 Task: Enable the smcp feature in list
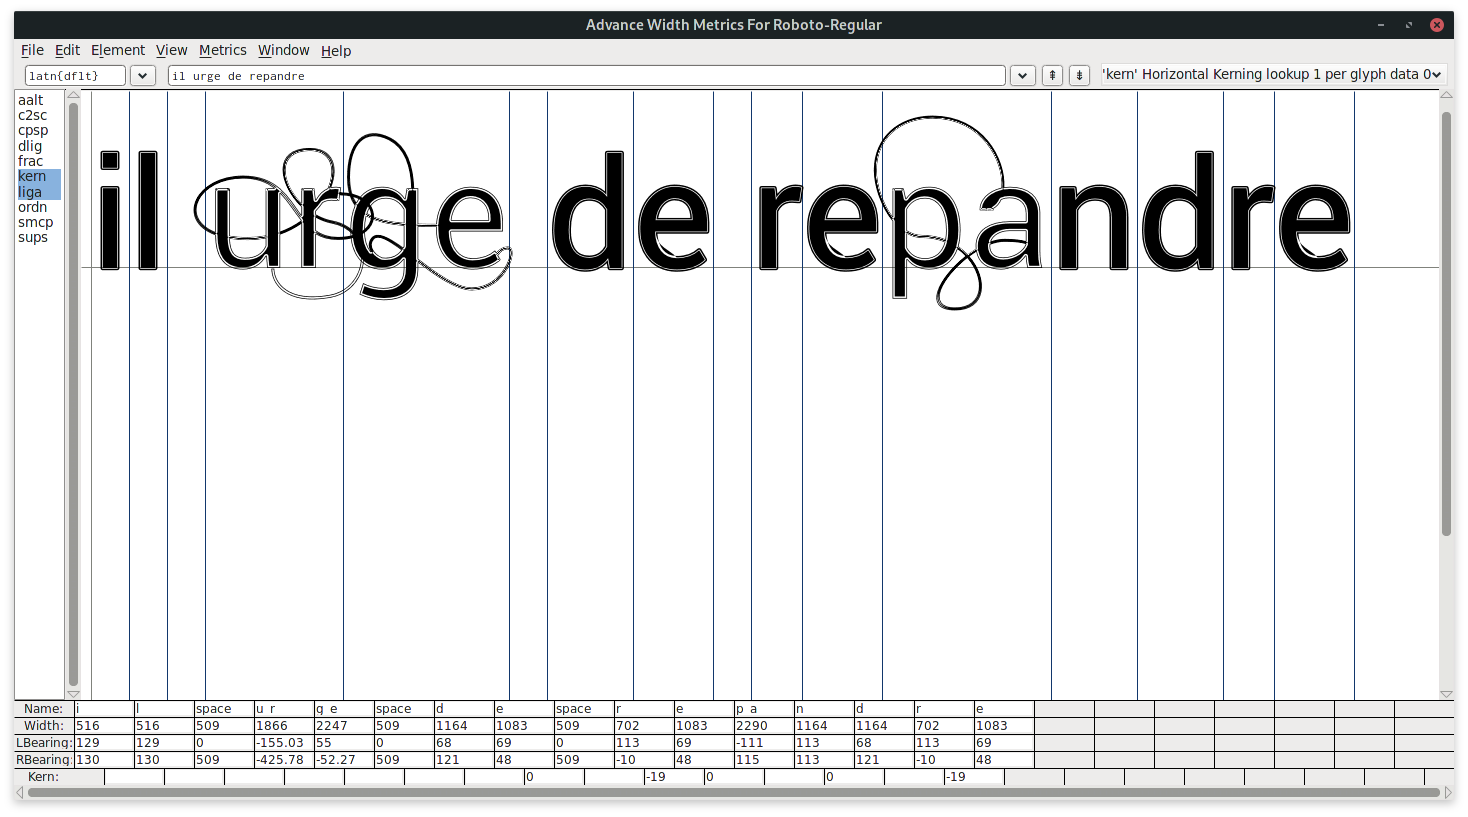35,222
